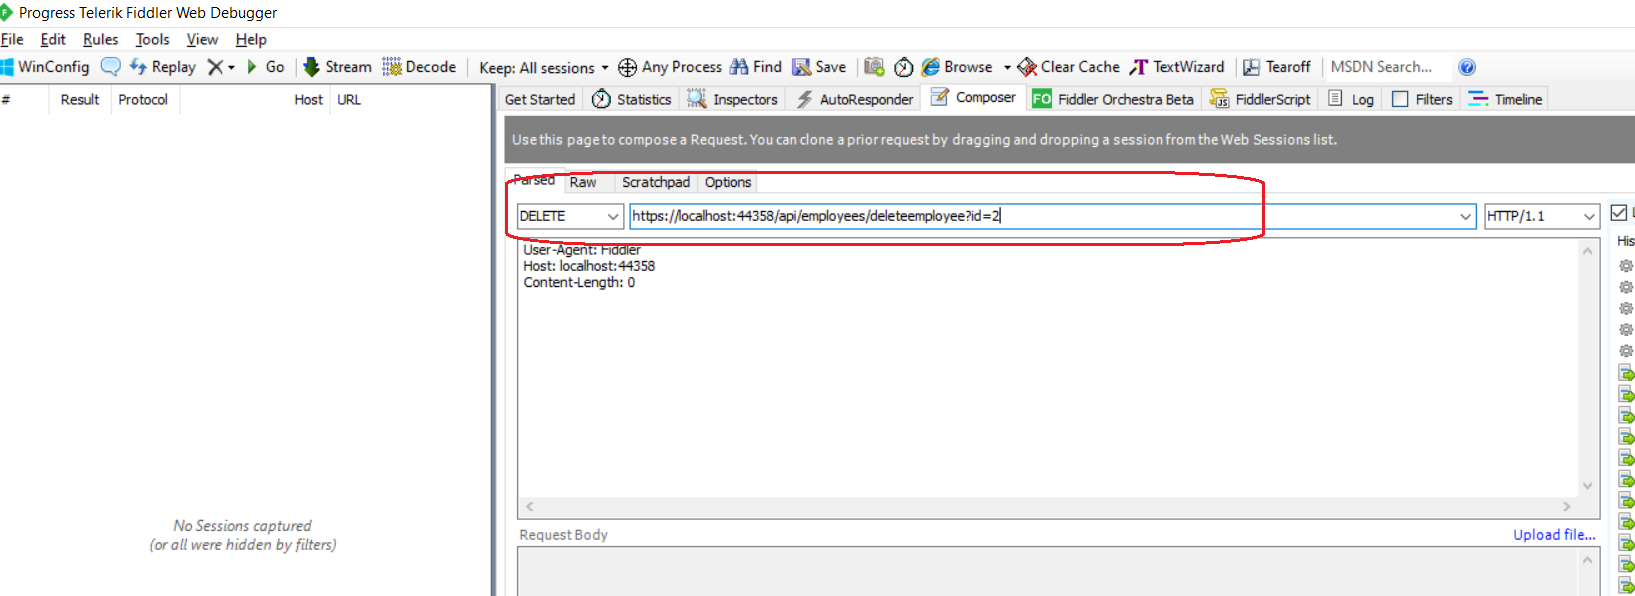Click the Tearoff button
1635x596 pixels.
click(1277, 67)
